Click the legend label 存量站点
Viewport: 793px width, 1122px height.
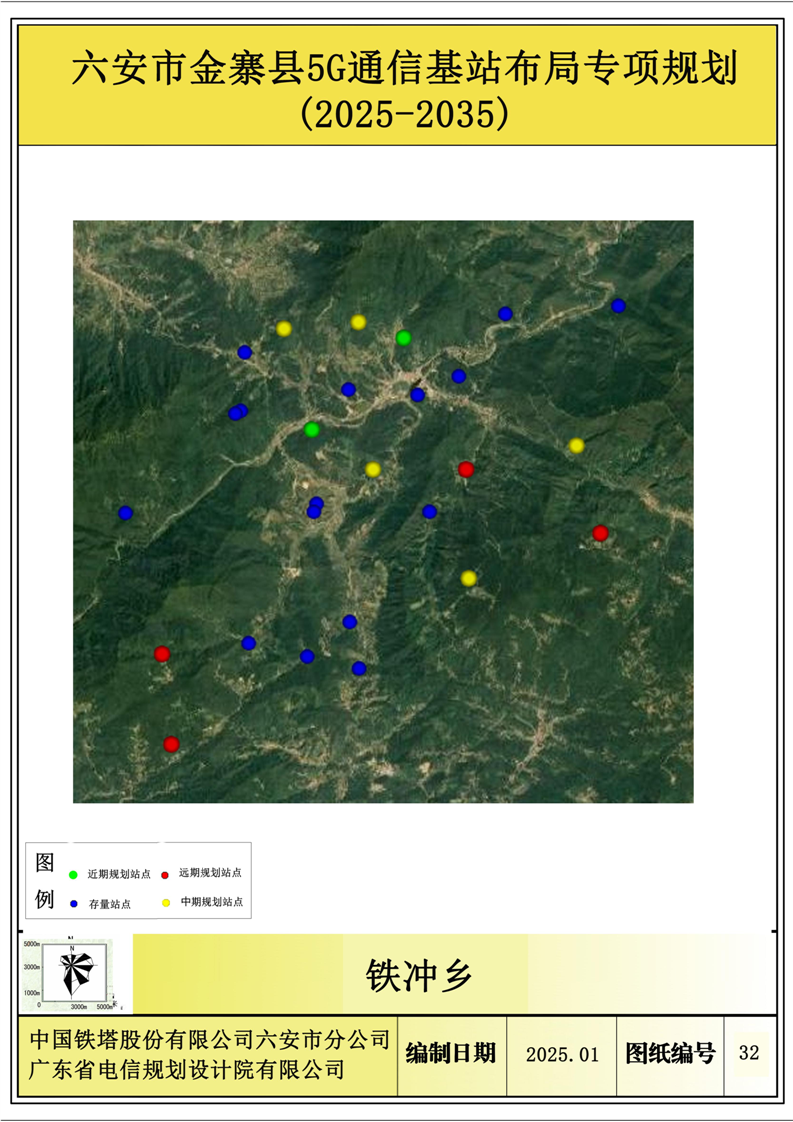tap(110, 904)
